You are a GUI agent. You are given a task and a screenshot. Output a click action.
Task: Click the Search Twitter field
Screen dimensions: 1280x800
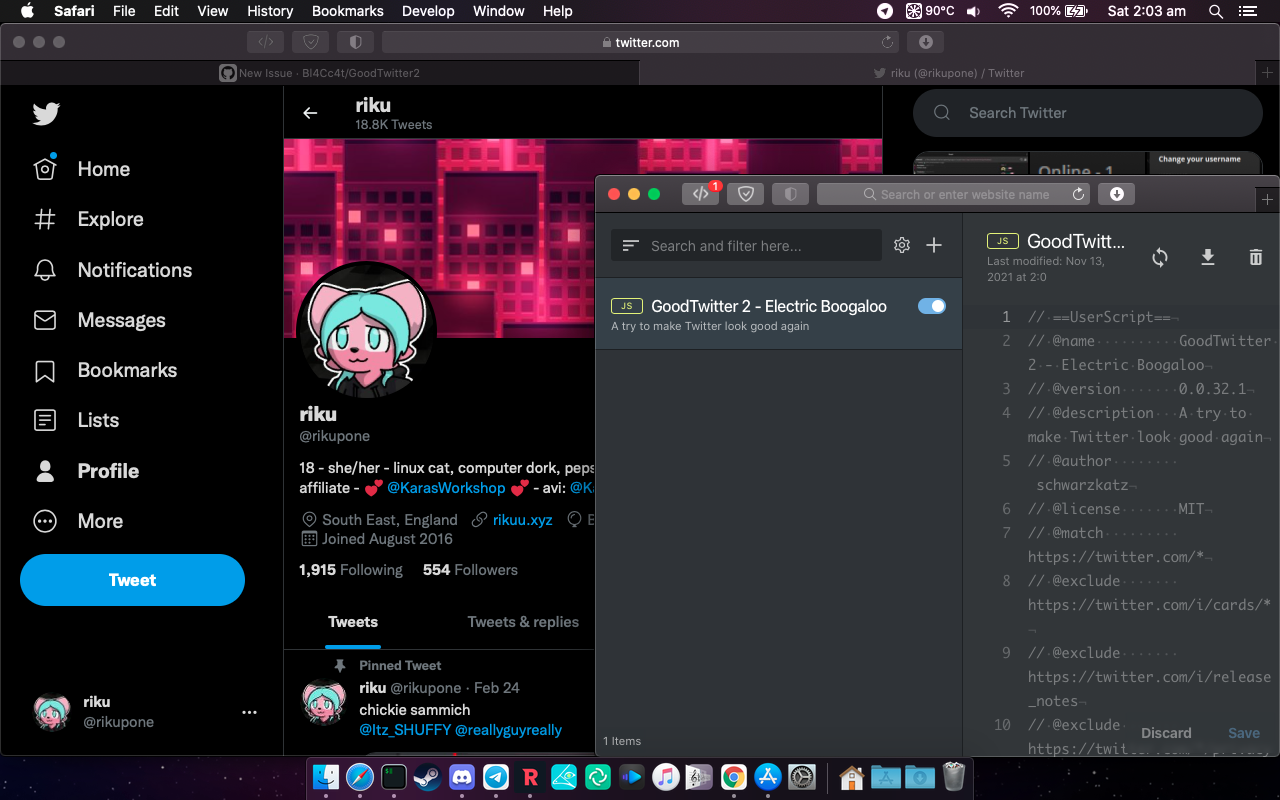[x=1088, y=113]
